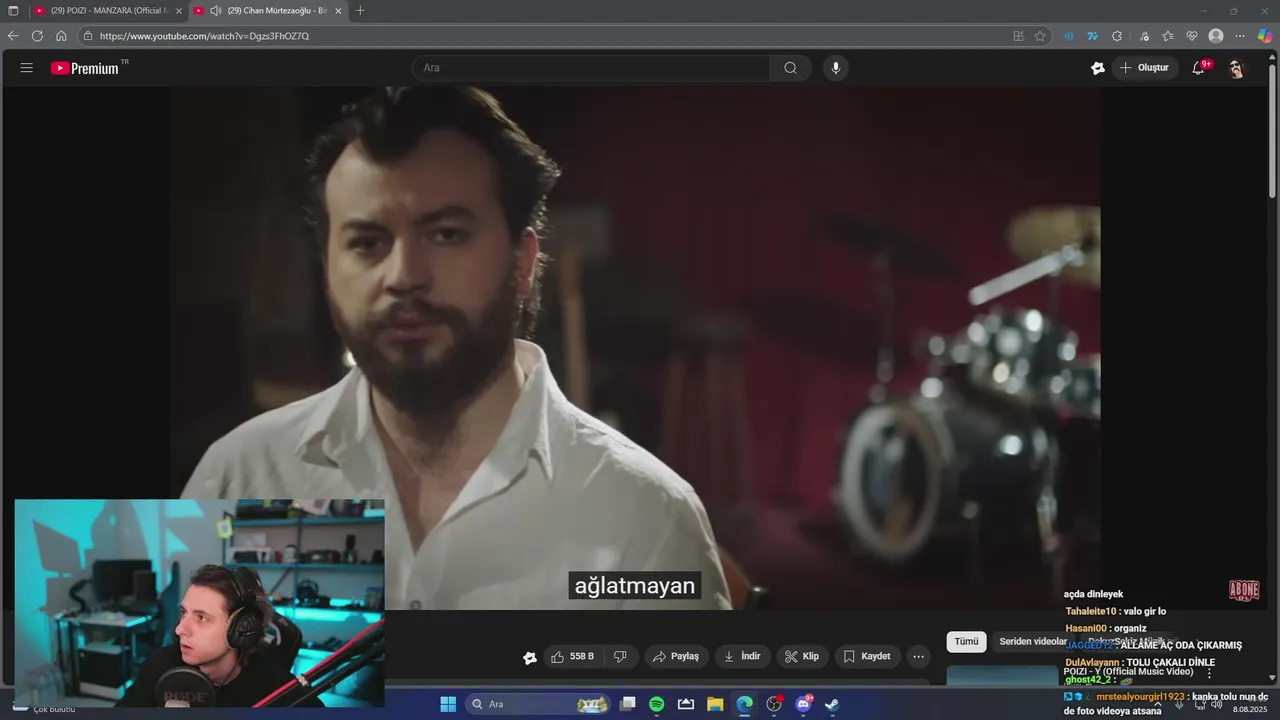Click the Kaydet save button
This screenshot has width=1280, height=720.
[867, 657]
